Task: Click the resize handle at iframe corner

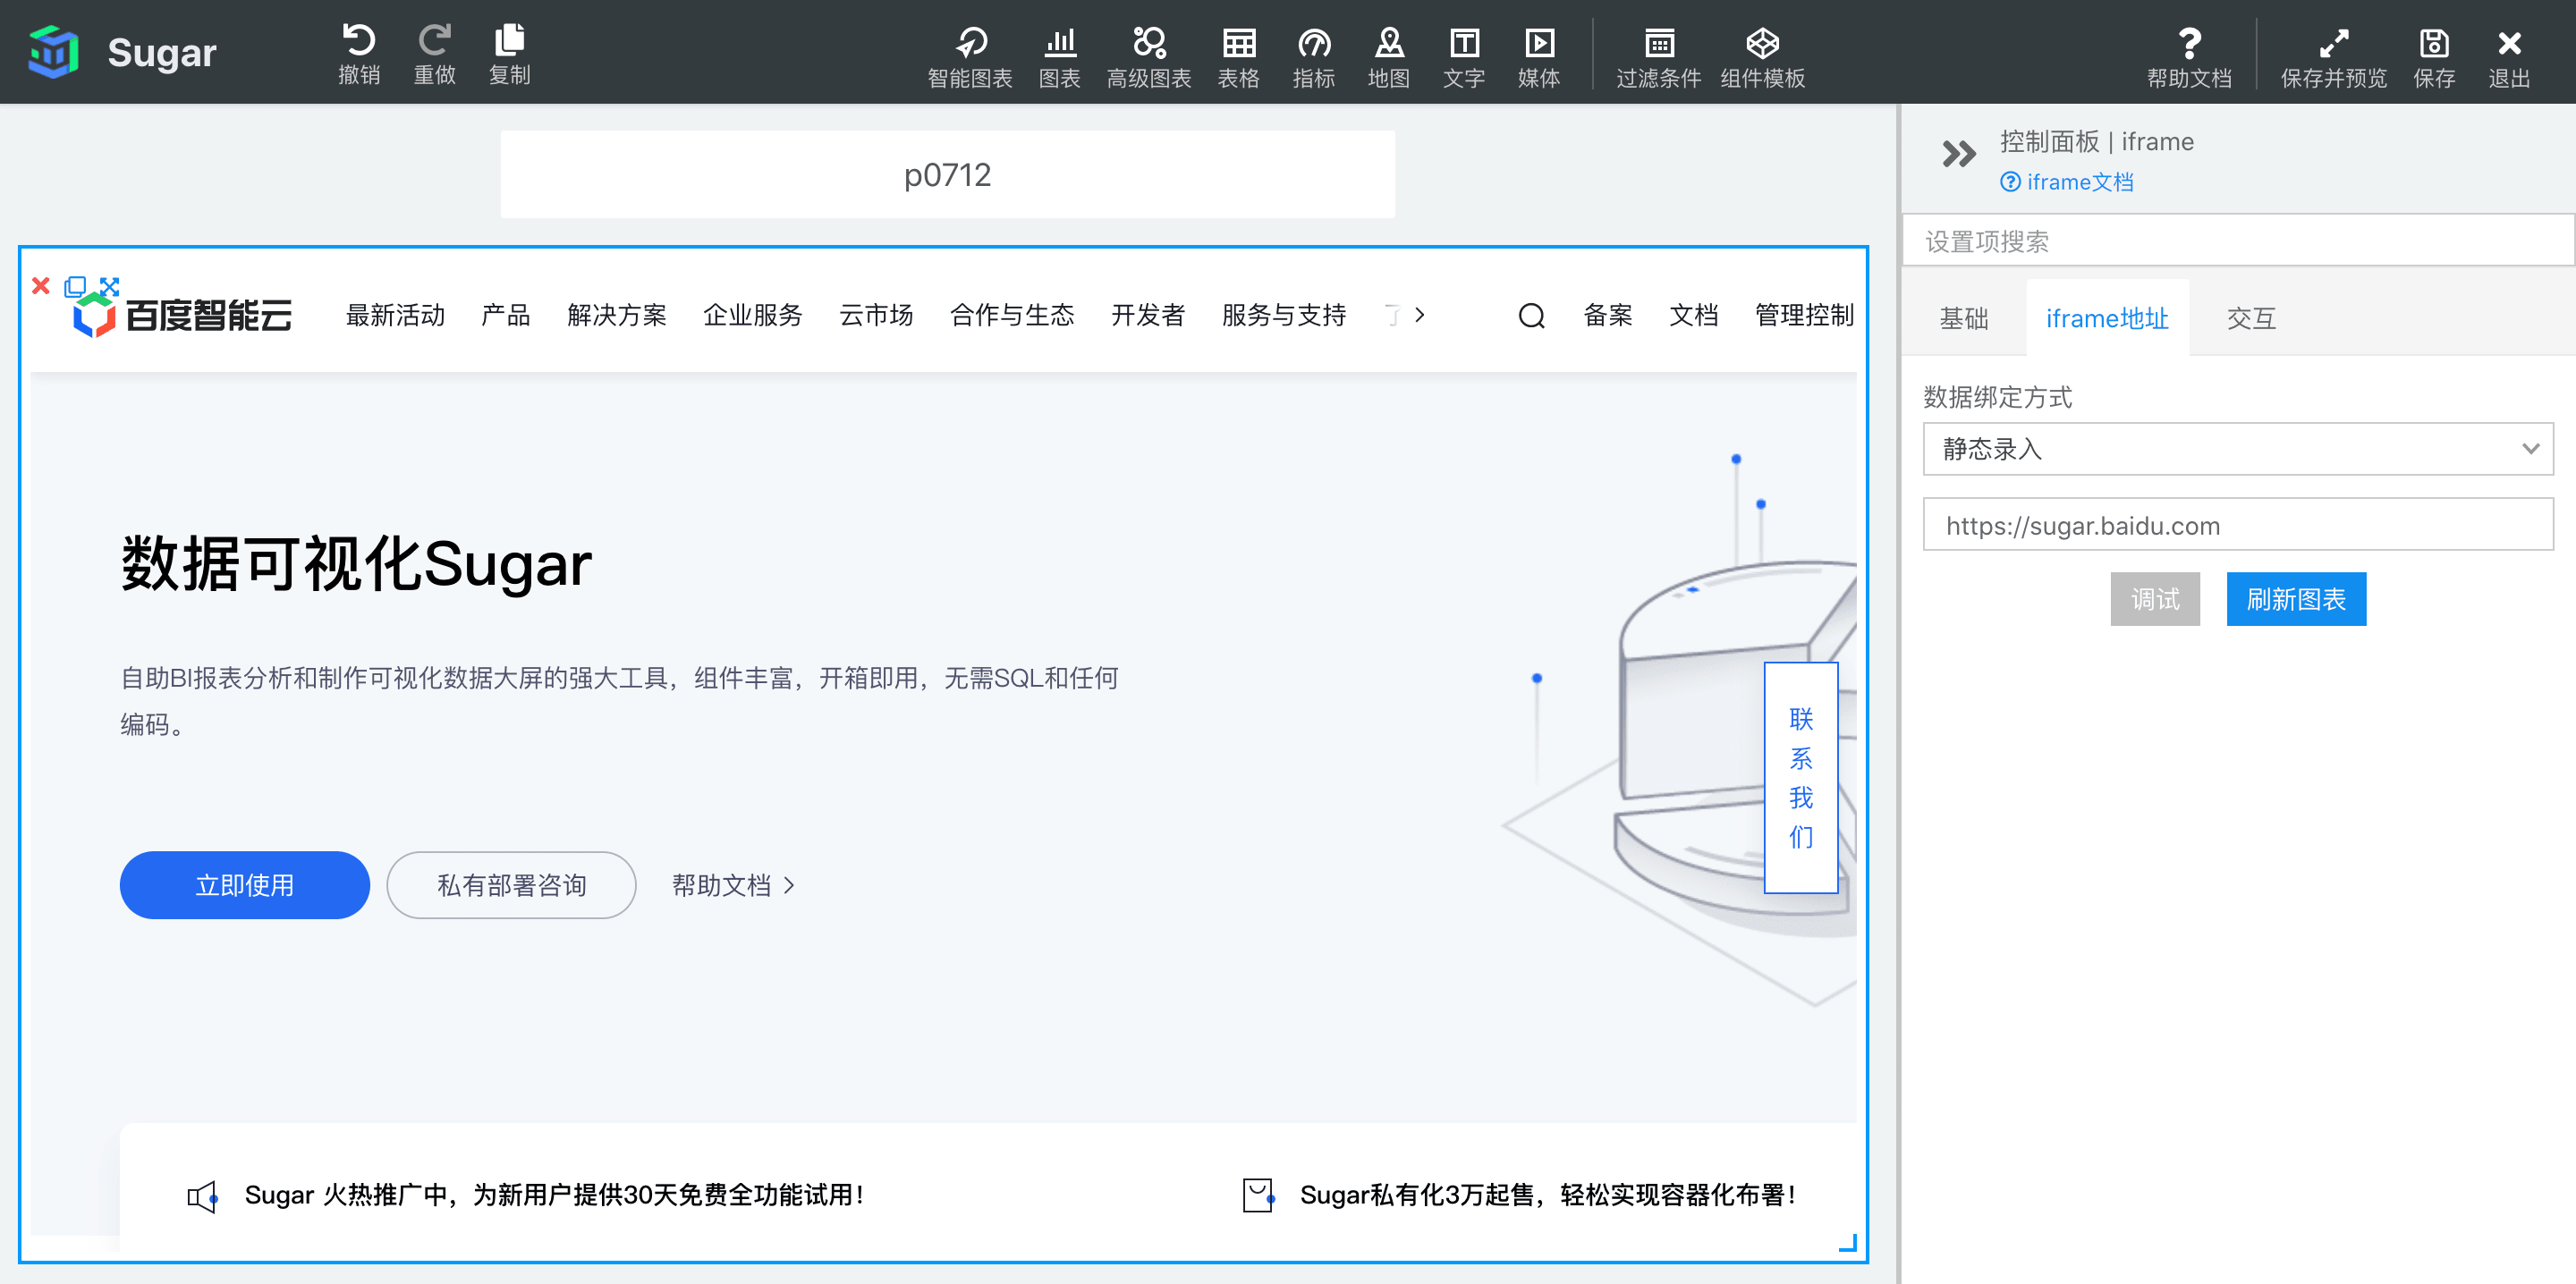Action: (x=1848, y=1243)
